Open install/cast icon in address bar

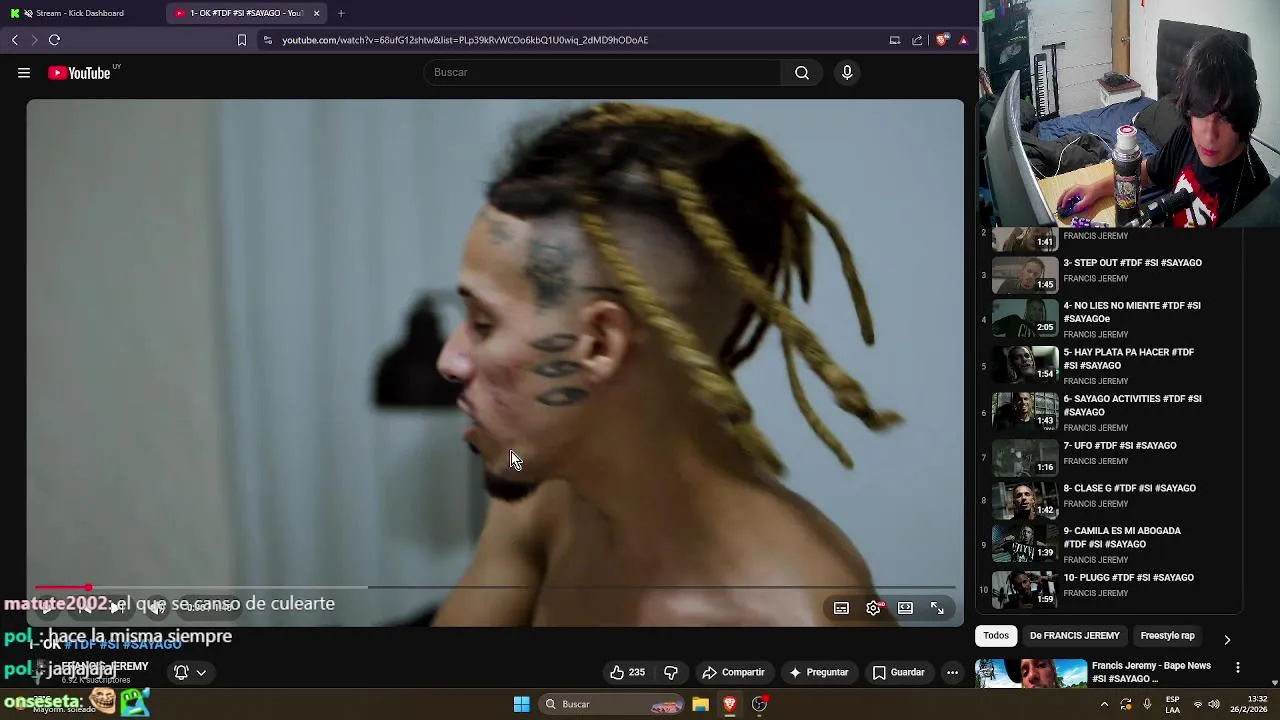click(x=895, y=40)
